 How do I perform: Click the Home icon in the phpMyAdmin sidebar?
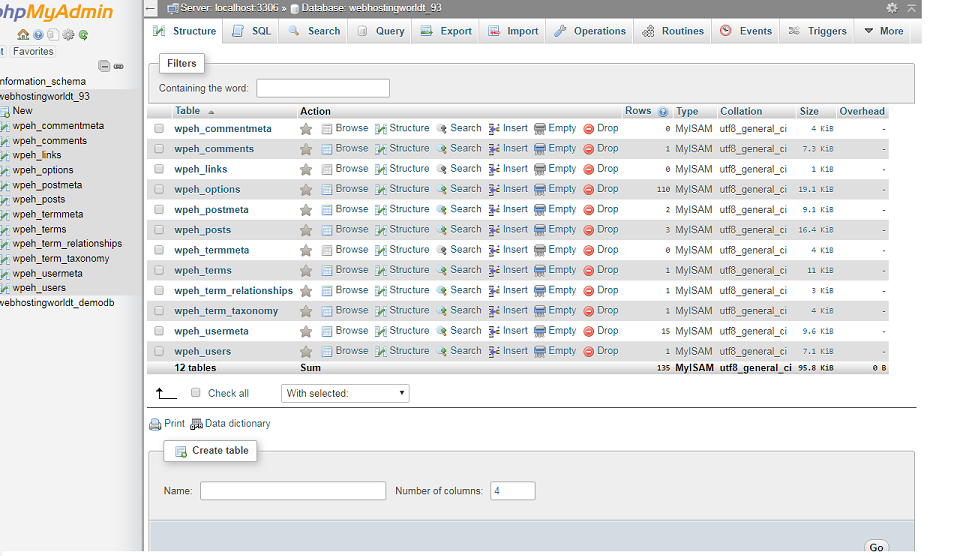(x=23, y=35)
